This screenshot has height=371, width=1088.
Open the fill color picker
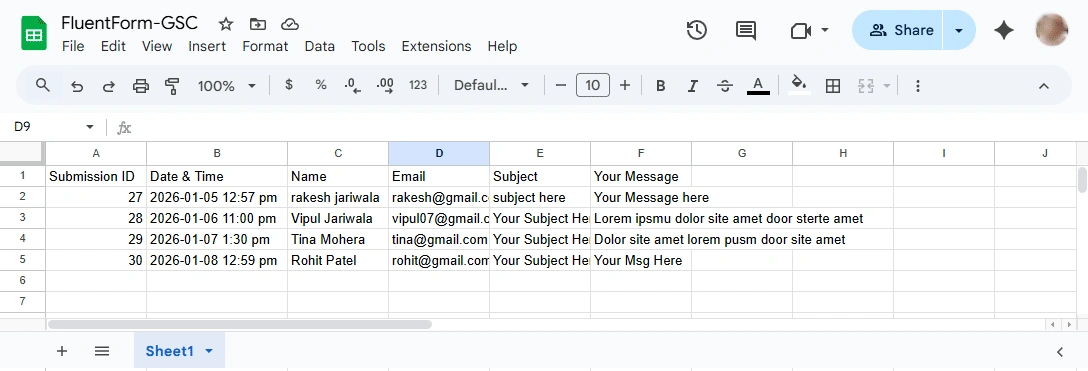click(x=799, y=85)
